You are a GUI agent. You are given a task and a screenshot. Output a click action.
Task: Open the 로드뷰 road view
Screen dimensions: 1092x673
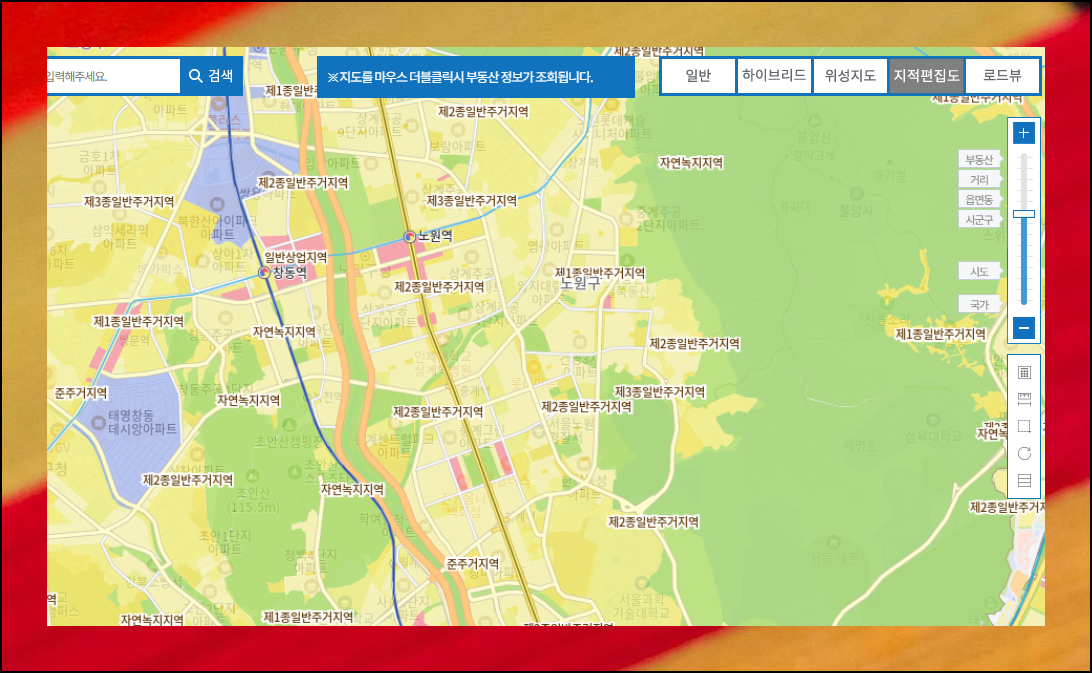(1002, 76)
